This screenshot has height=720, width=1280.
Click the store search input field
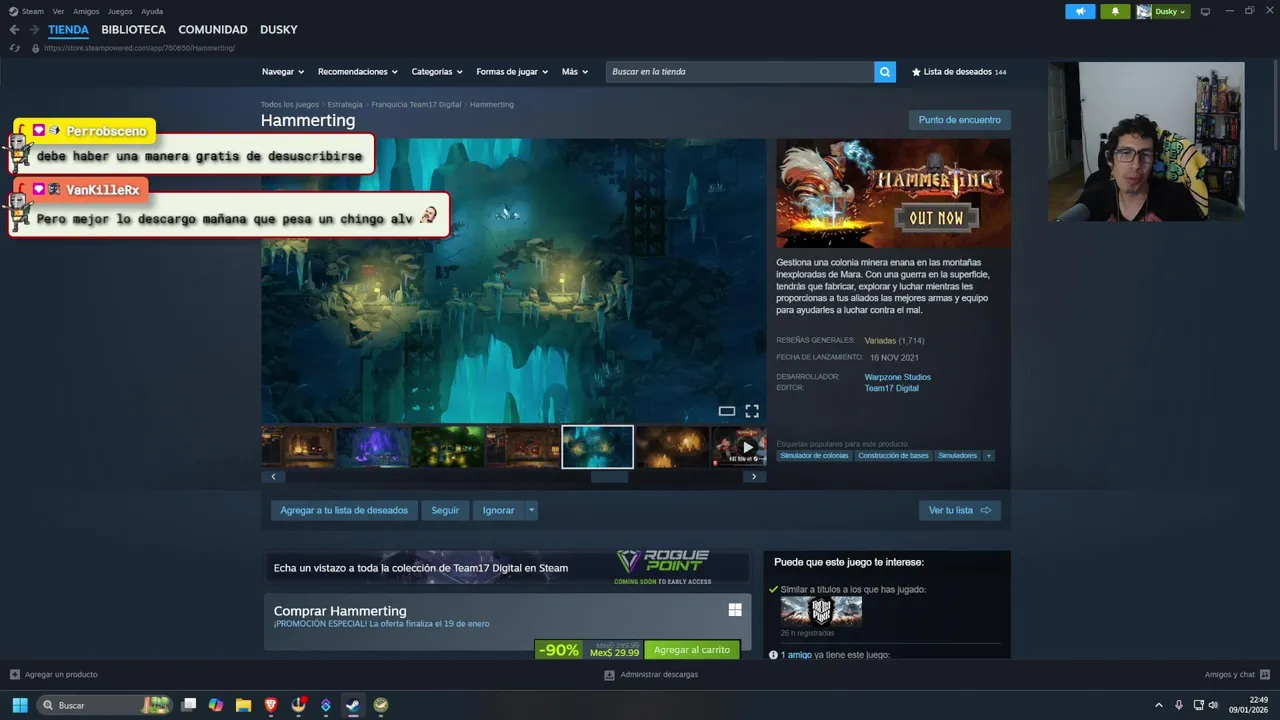pyautogui.click(x=740, y=72)
